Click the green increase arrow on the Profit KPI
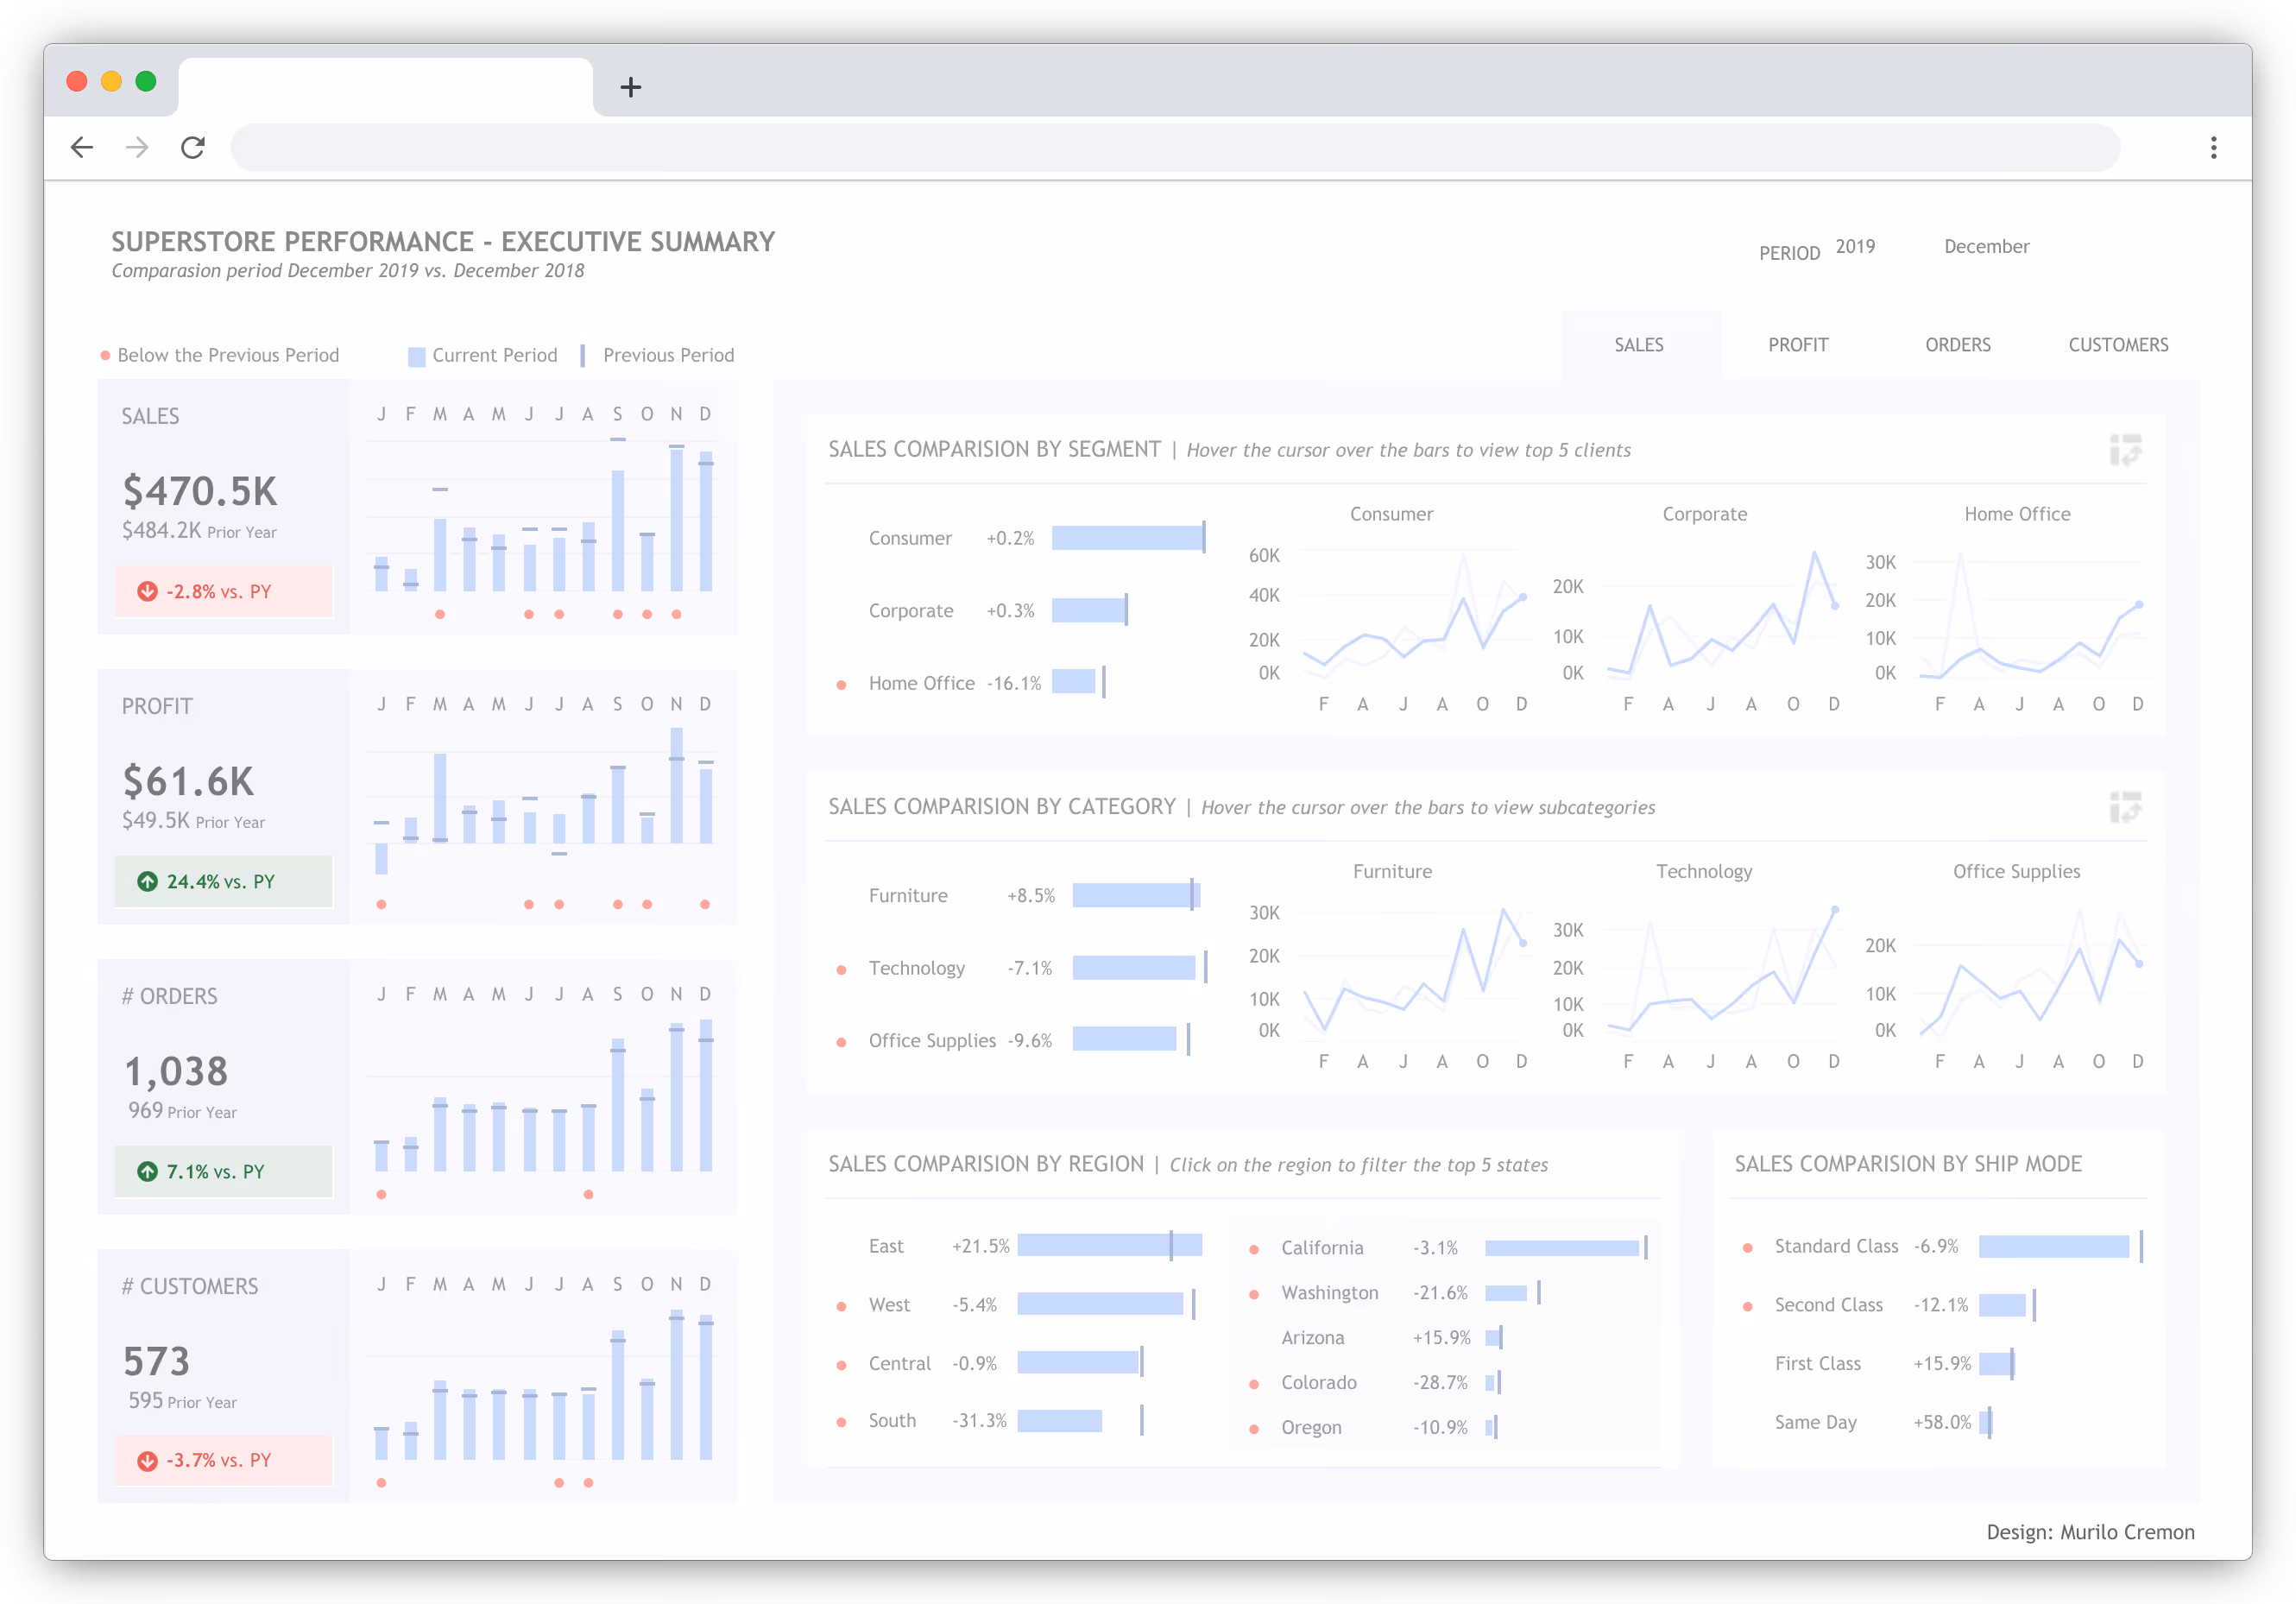 [147, 881]
